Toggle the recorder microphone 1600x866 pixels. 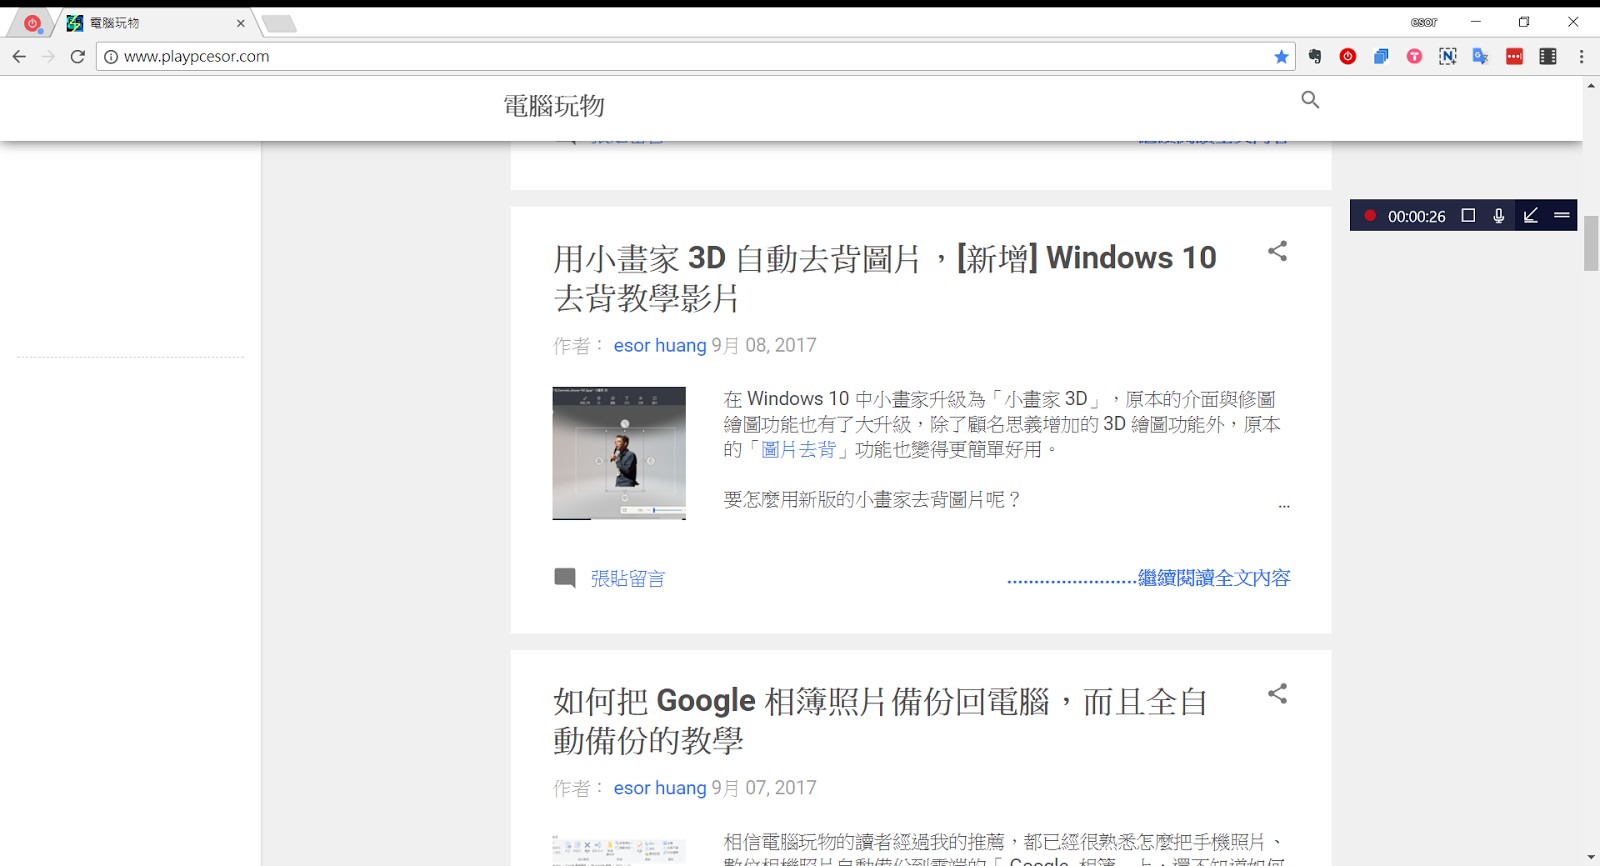click(x=1498, y=215)
